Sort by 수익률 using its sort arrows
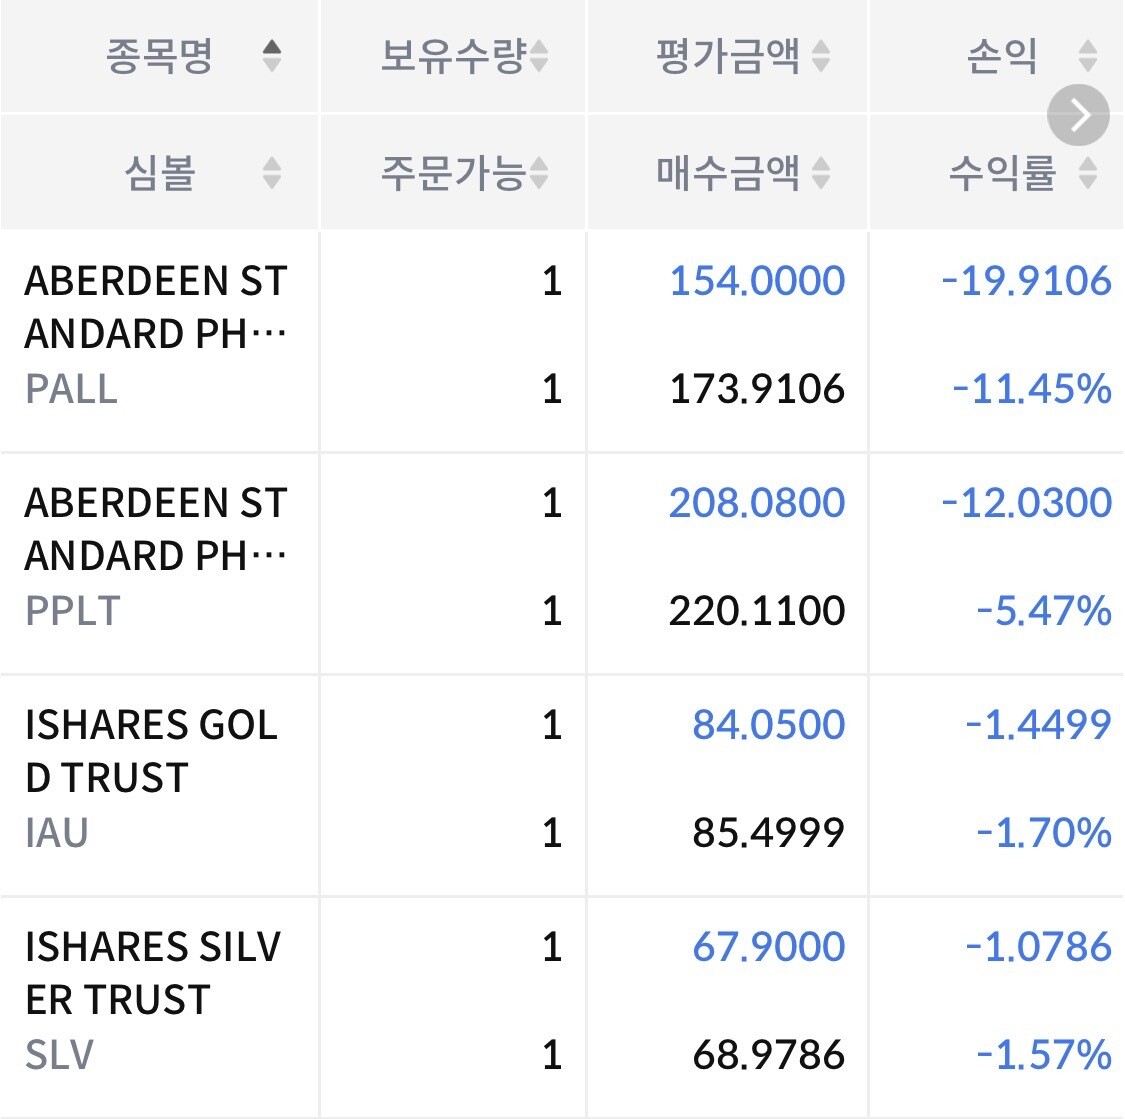The height and width of the screenshot is (1119, 1125). [x=1088, y=173]
